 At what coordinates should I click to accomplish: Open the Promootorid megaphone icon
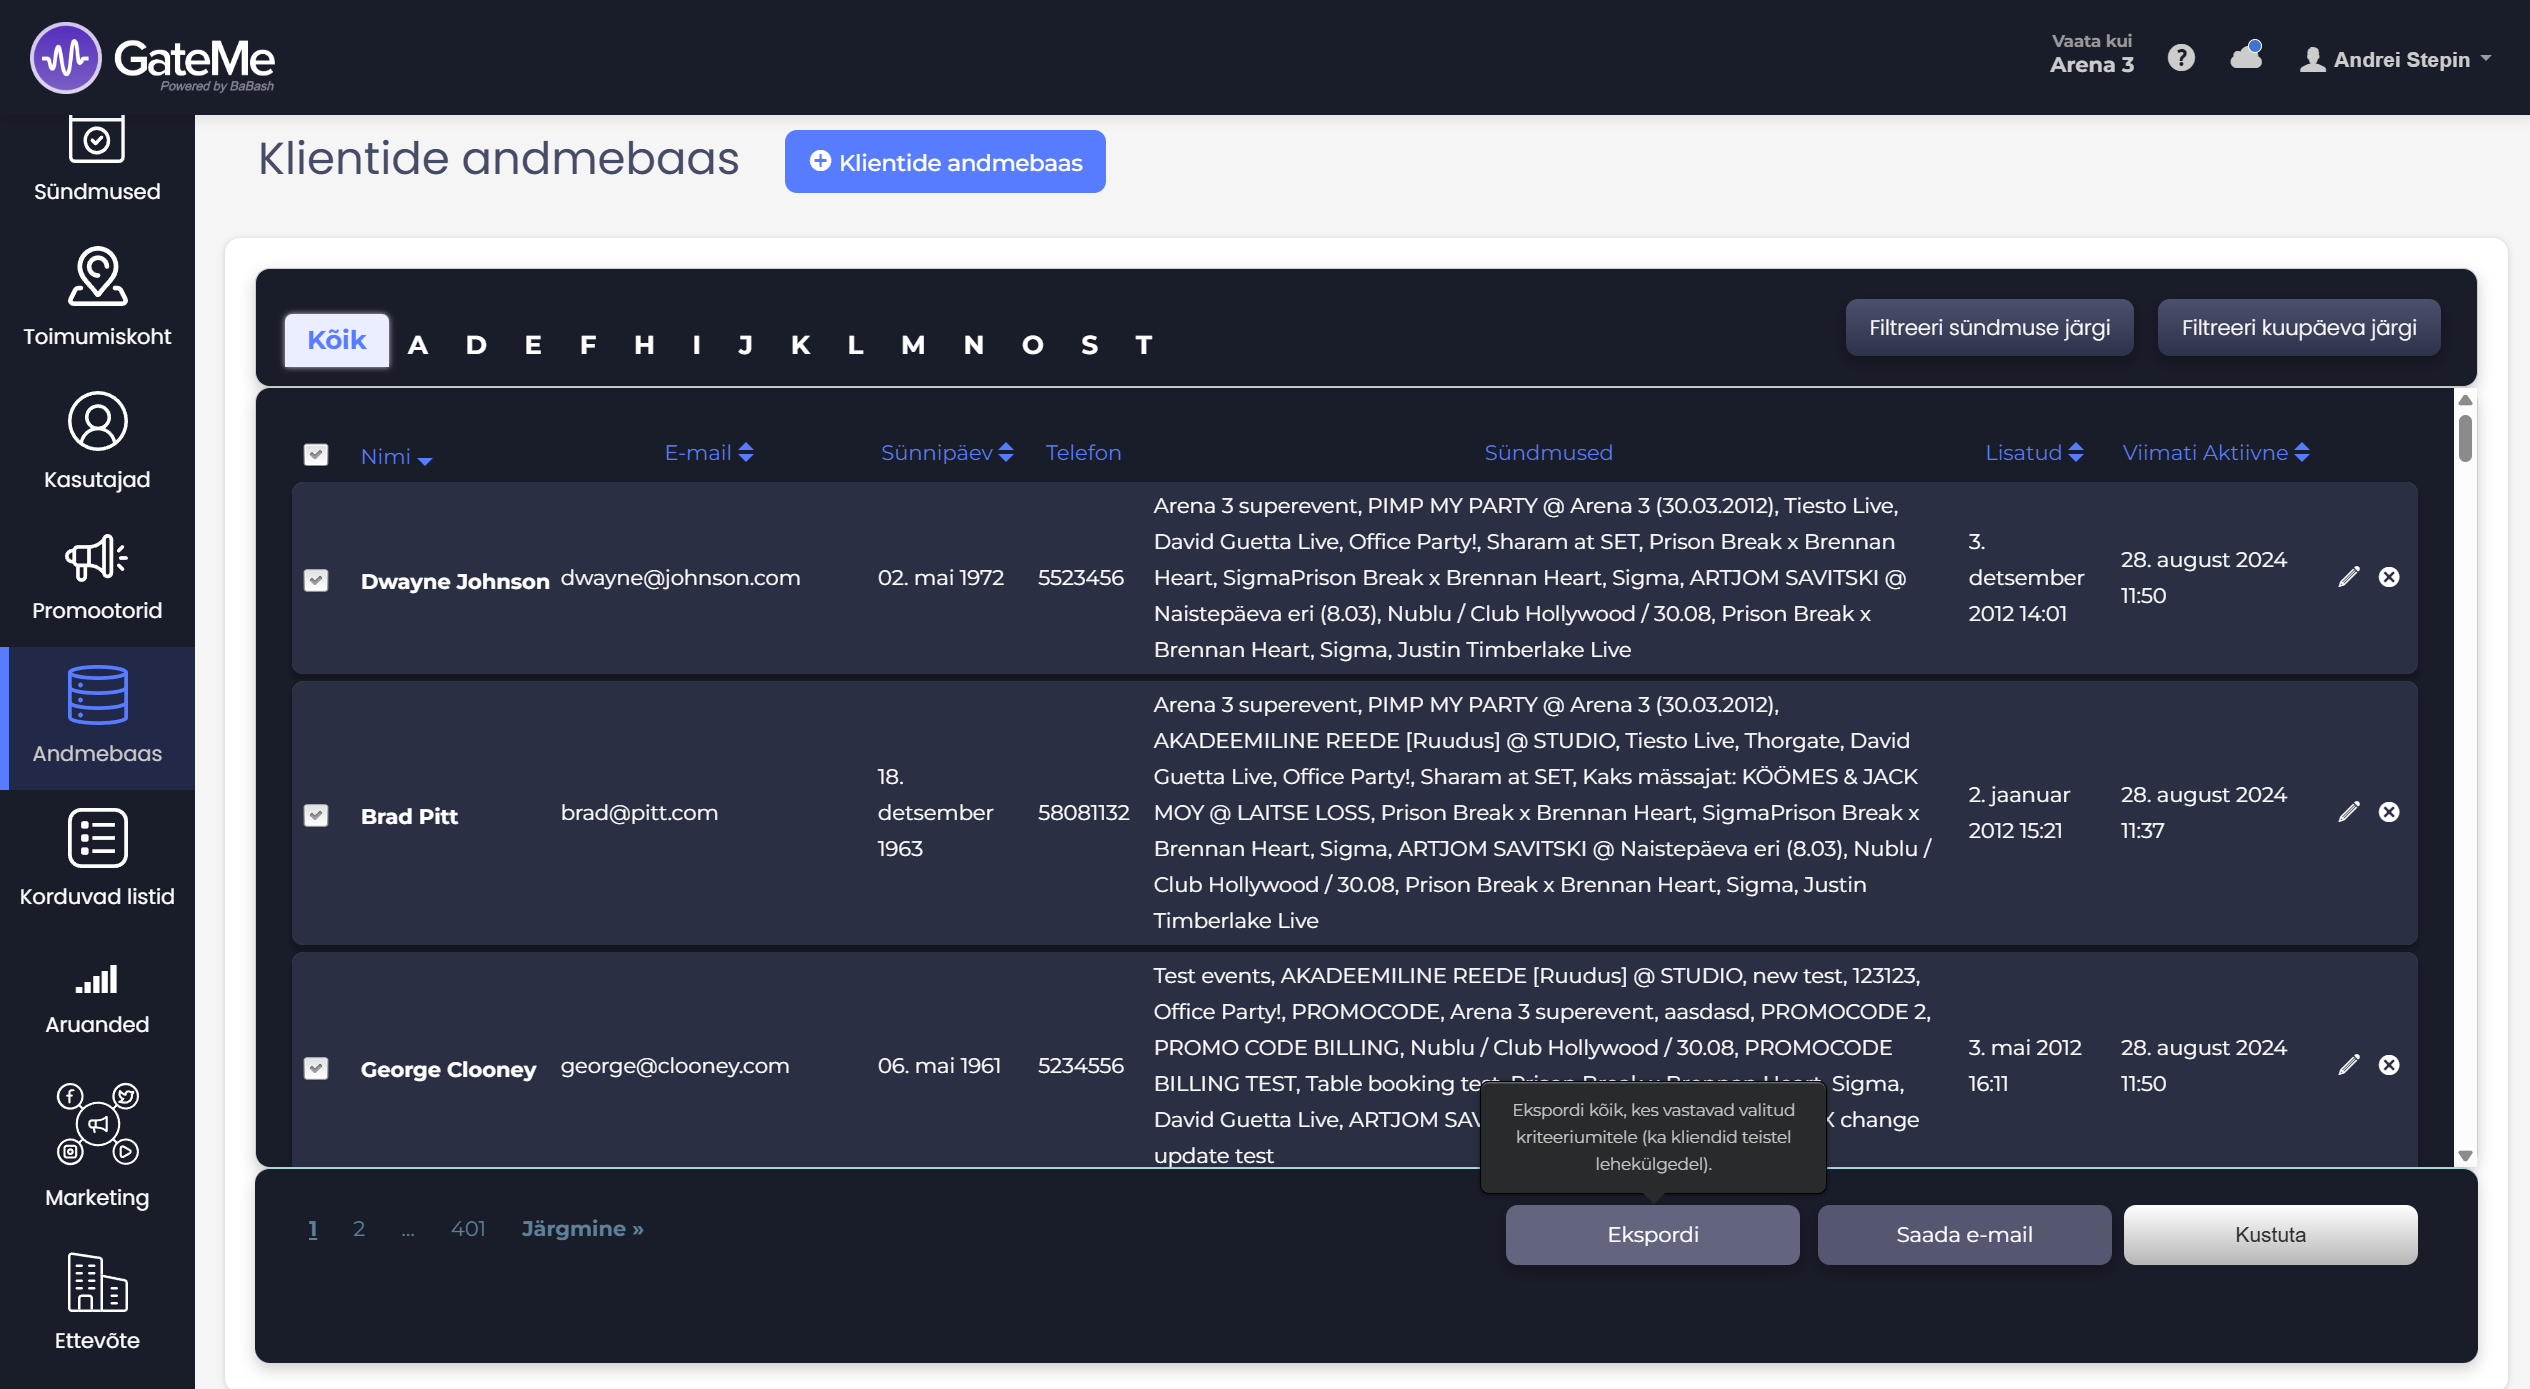(97, 558)
